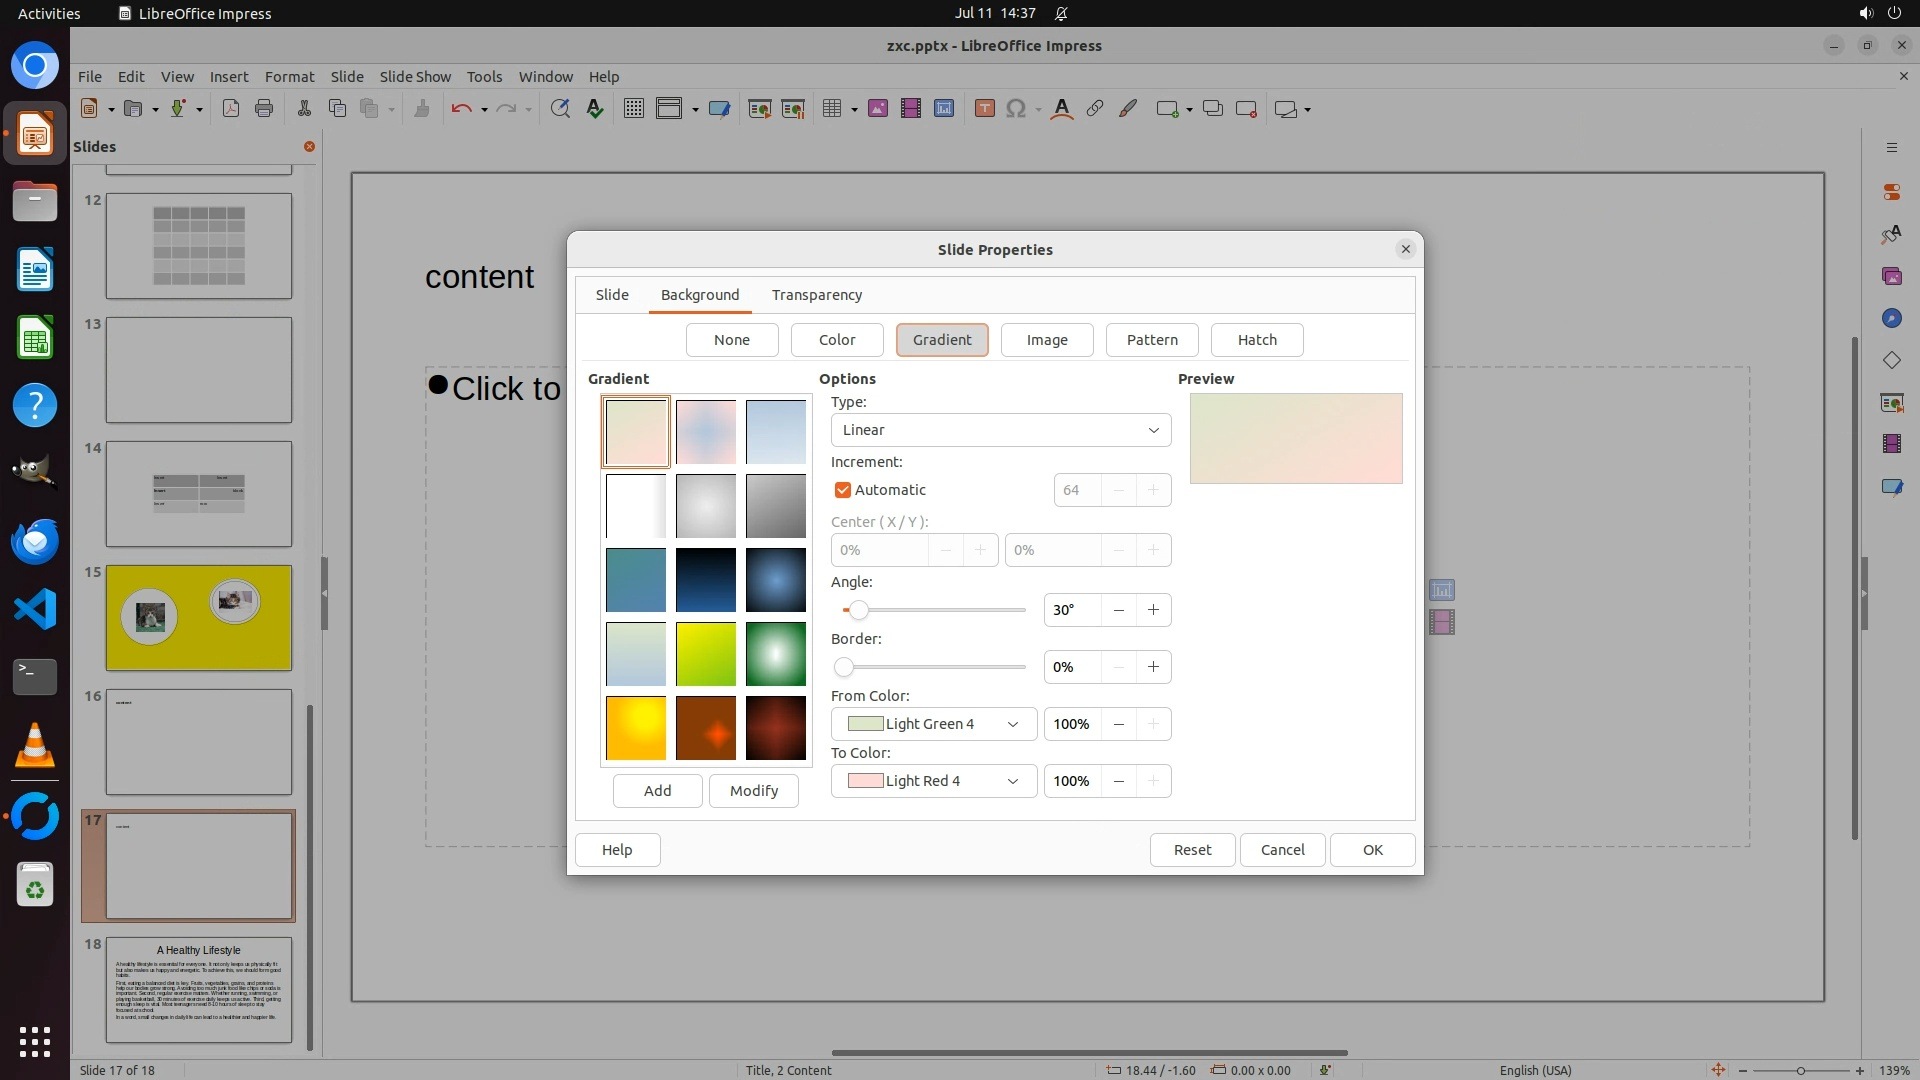This screenshot has width=1920, height=1080.
Task: Click the Print icon in toolbar
Action: click(264, 109)
